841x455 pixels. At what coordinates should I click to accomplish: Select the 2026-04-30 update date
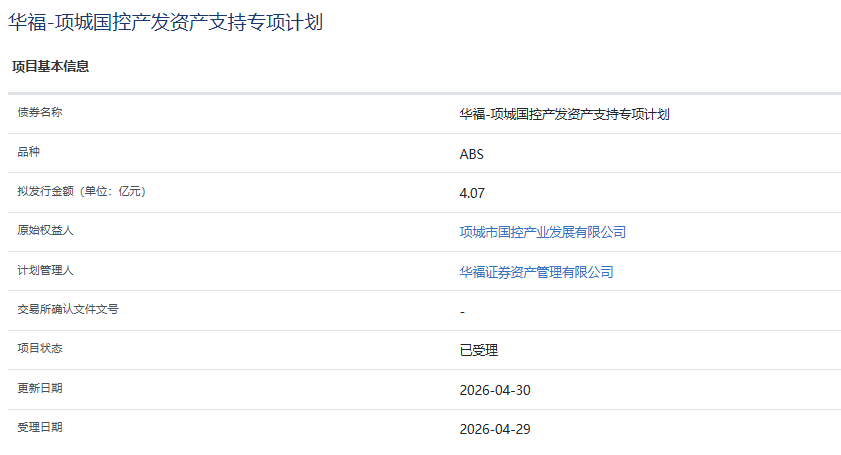click(x=495, y=390)
